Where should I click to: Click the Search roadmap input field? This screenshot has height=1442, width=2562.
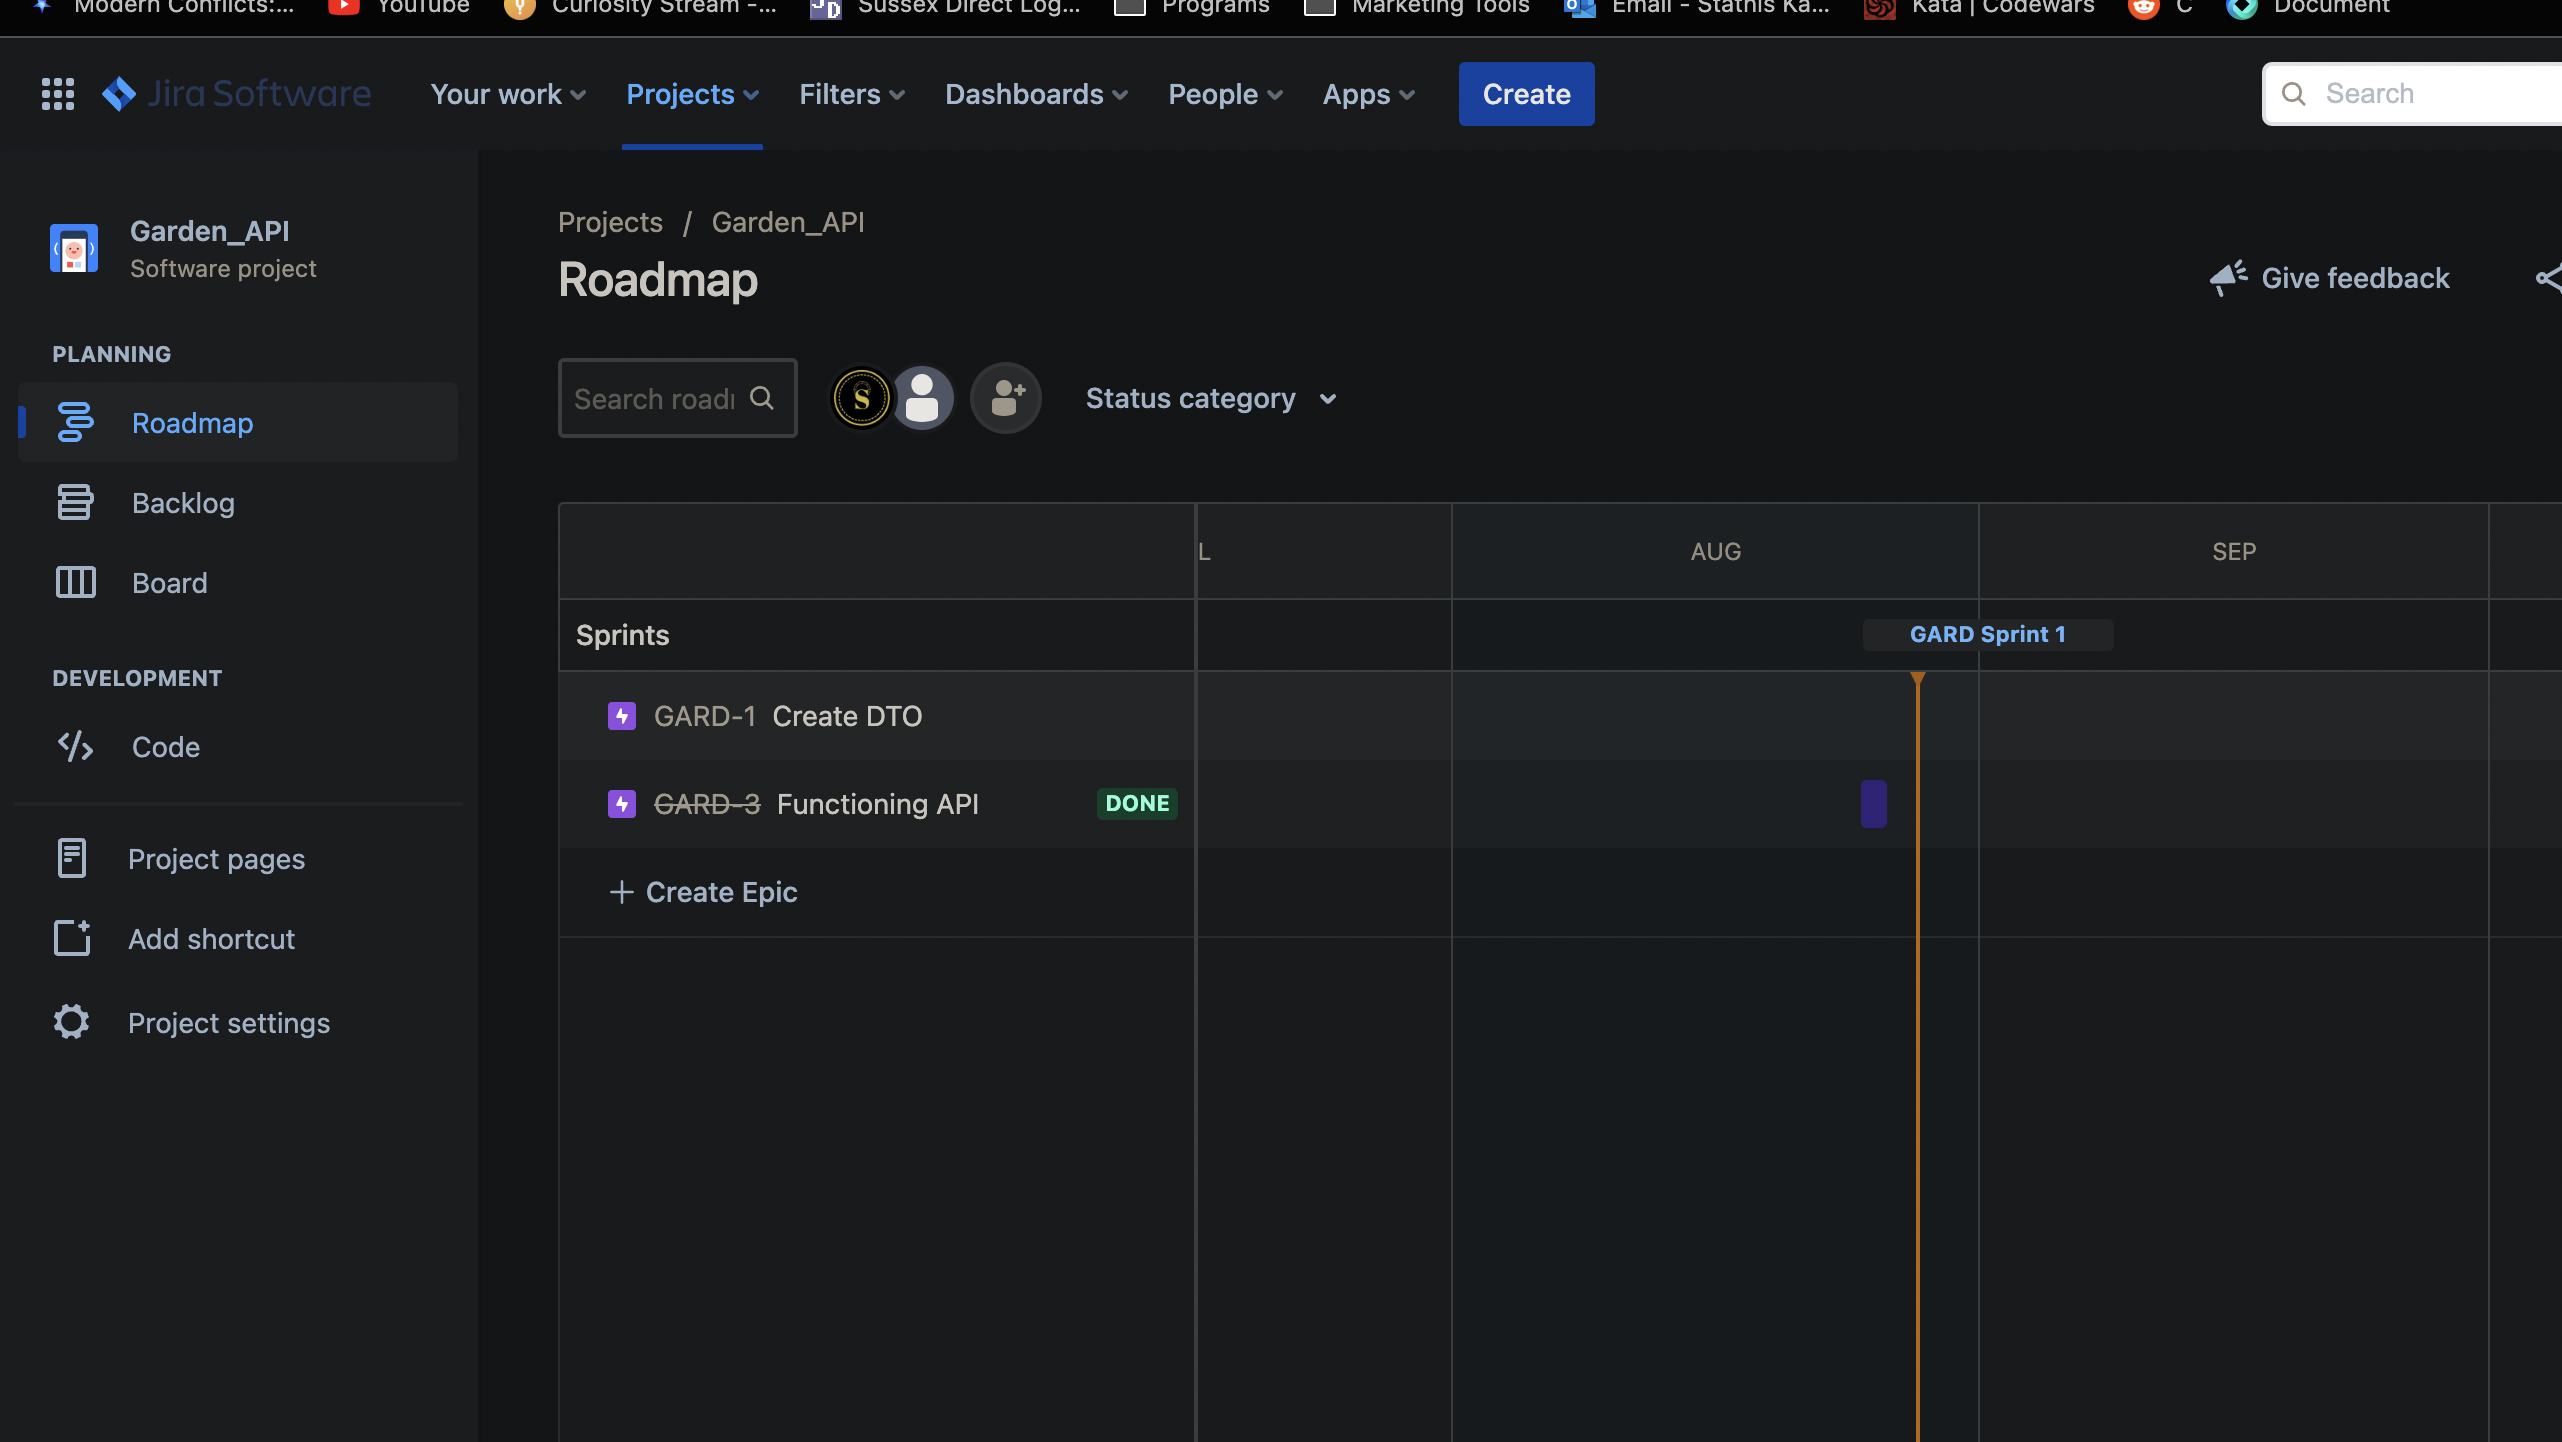point(656,398)
